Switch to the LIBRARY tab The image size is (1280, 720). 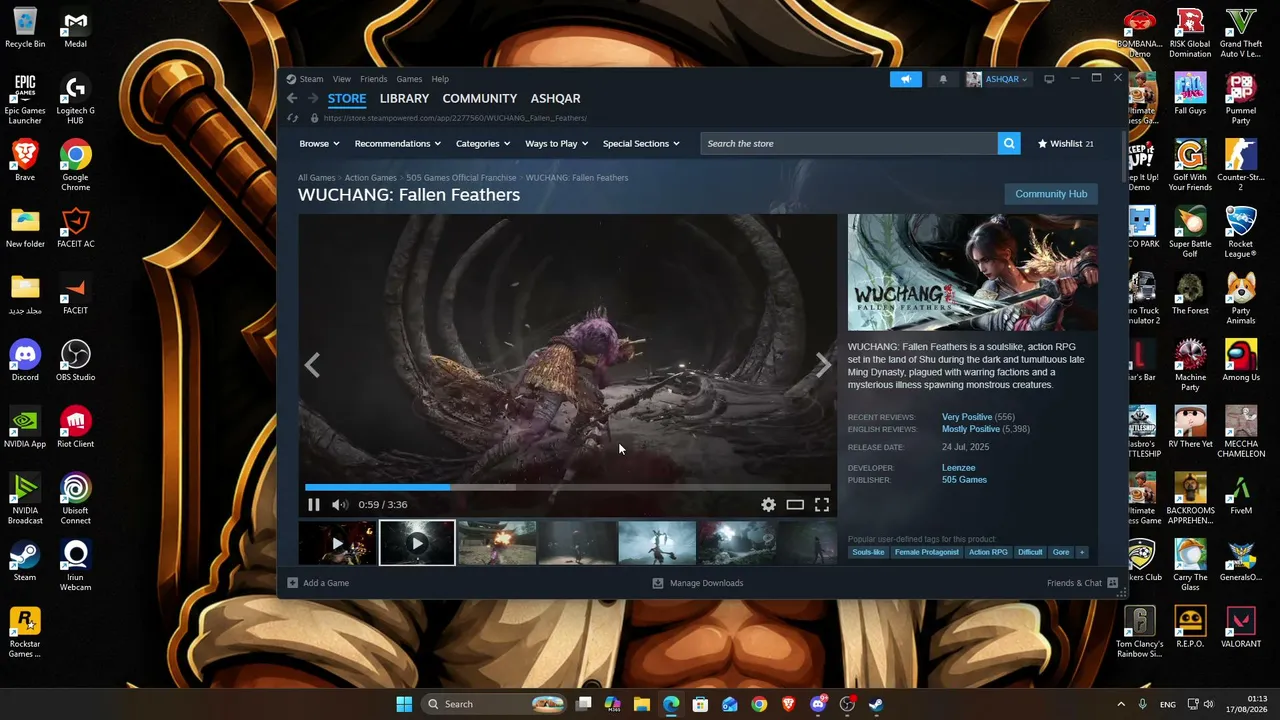point(404,98)
